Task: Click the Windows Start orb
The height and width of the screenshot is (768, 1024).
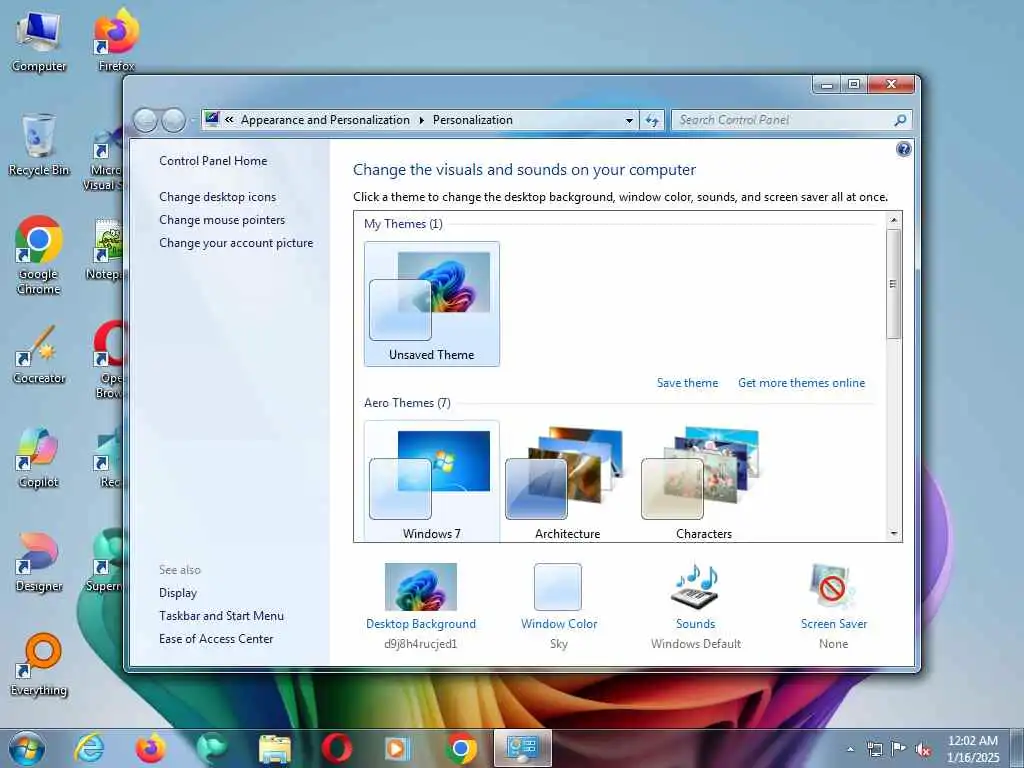Action: [x=27, y=748]
